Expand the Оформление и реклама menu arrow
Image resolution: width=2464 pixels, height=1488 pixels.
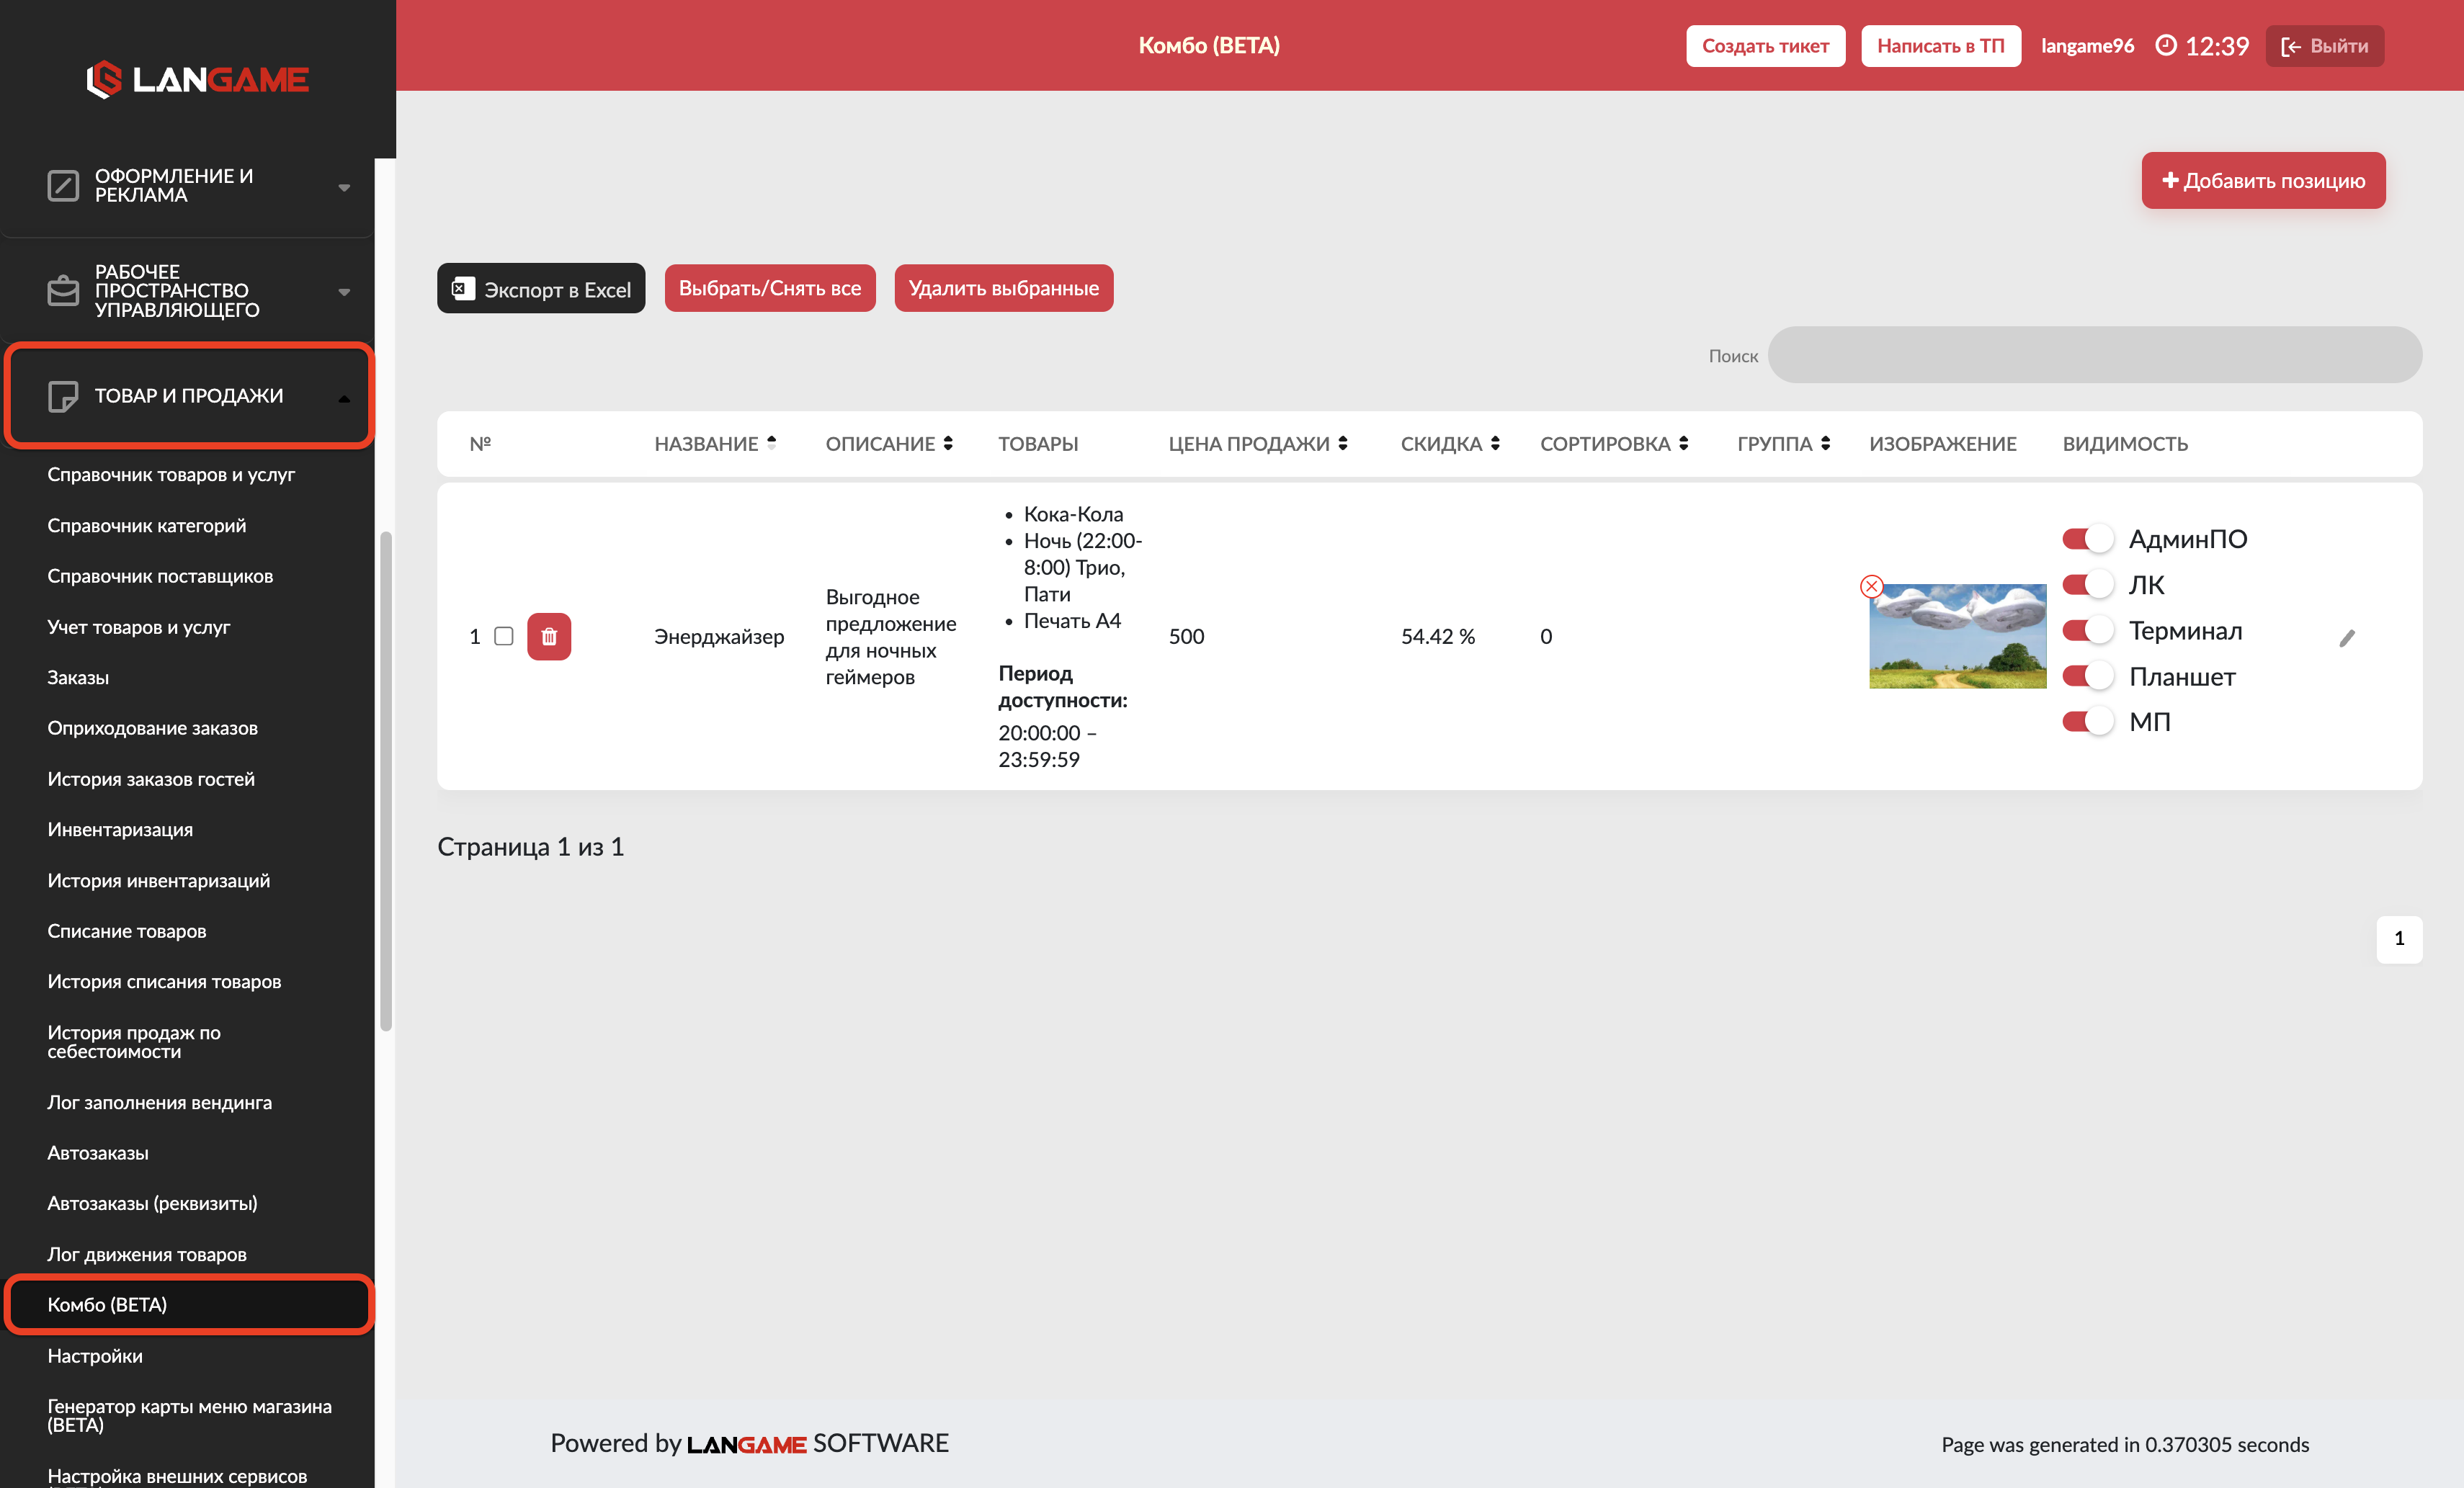[x=344, y=187]
